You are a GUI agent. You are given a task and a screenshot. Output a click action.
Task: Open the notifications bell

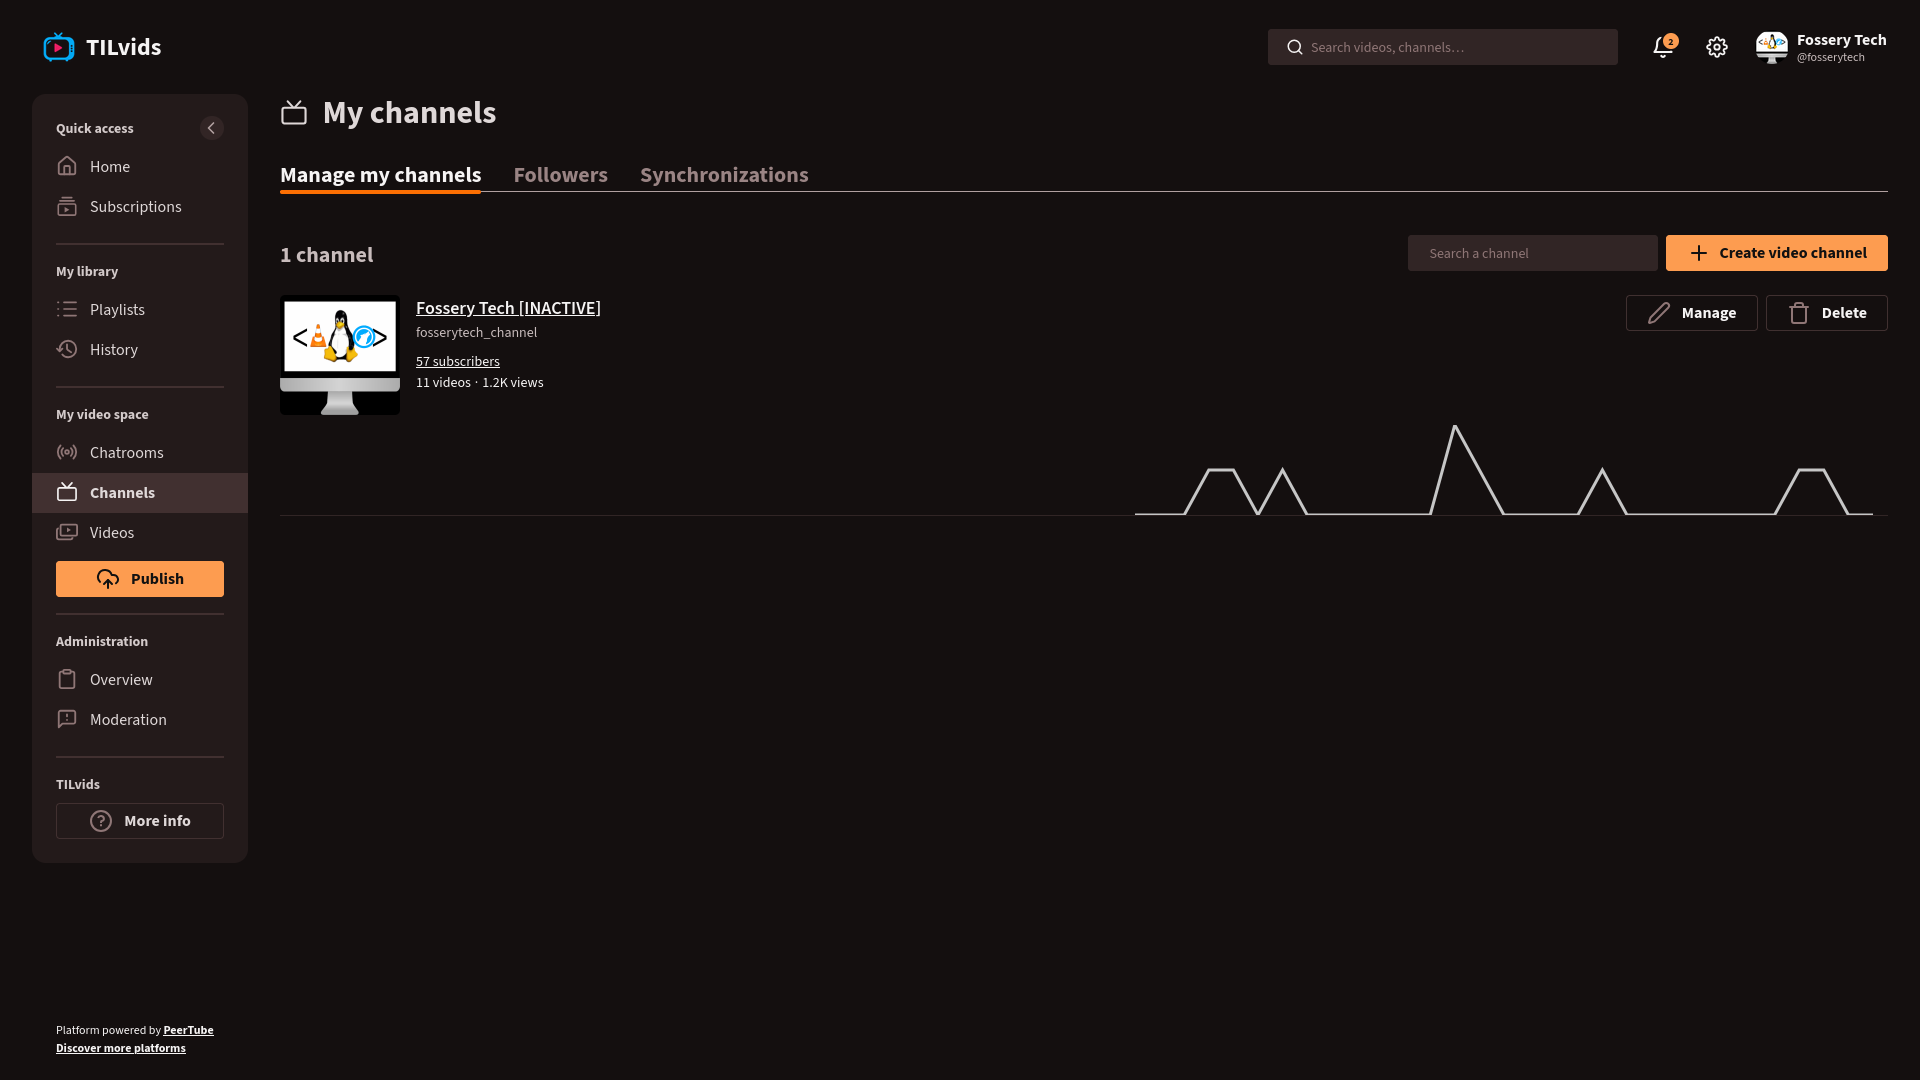tap(1663, 47)
